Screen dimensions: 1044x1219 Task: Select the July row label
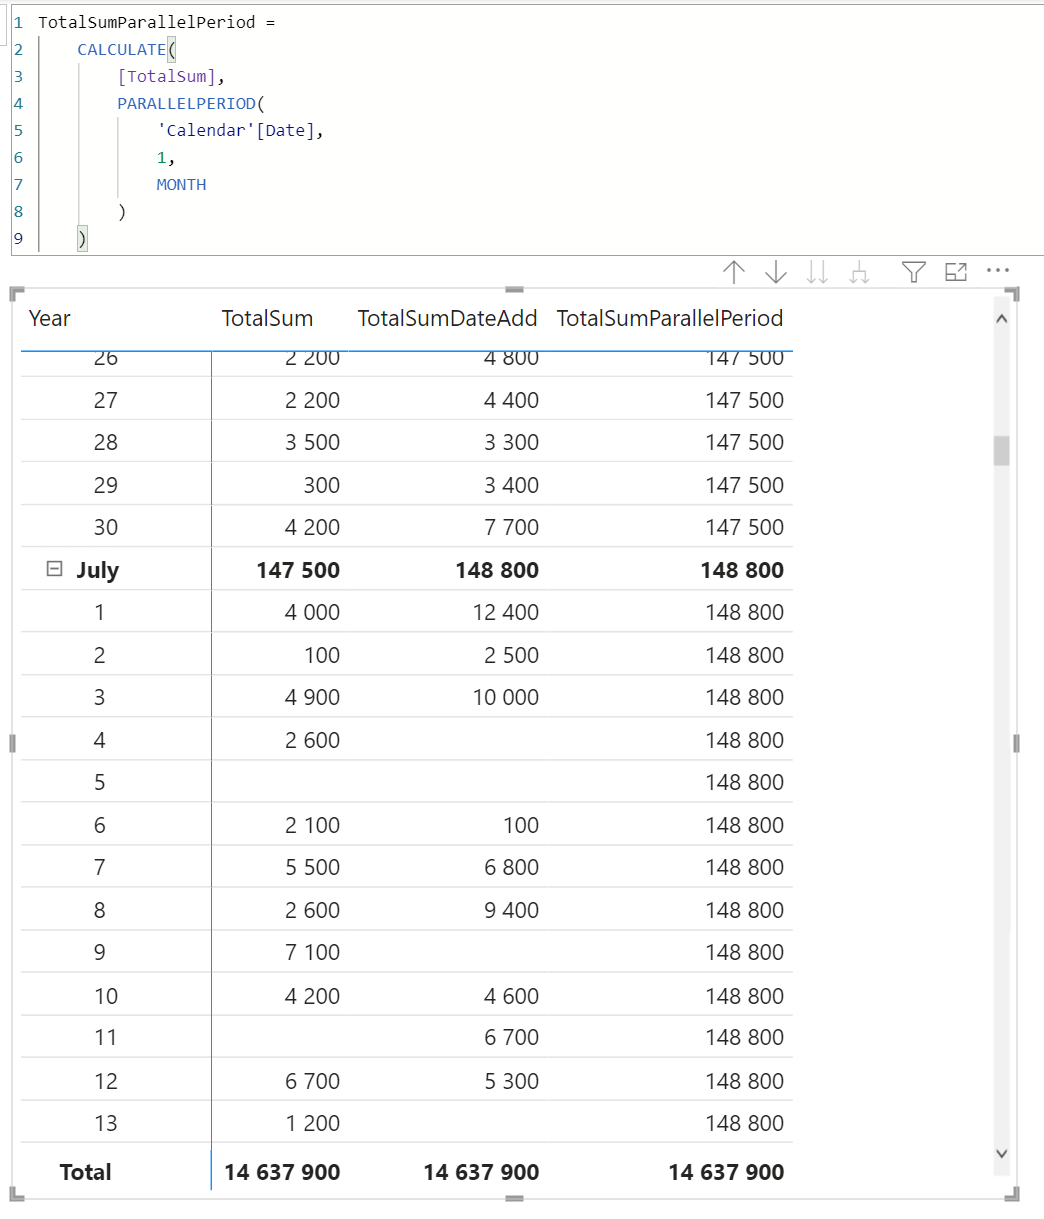pos(97,570)
